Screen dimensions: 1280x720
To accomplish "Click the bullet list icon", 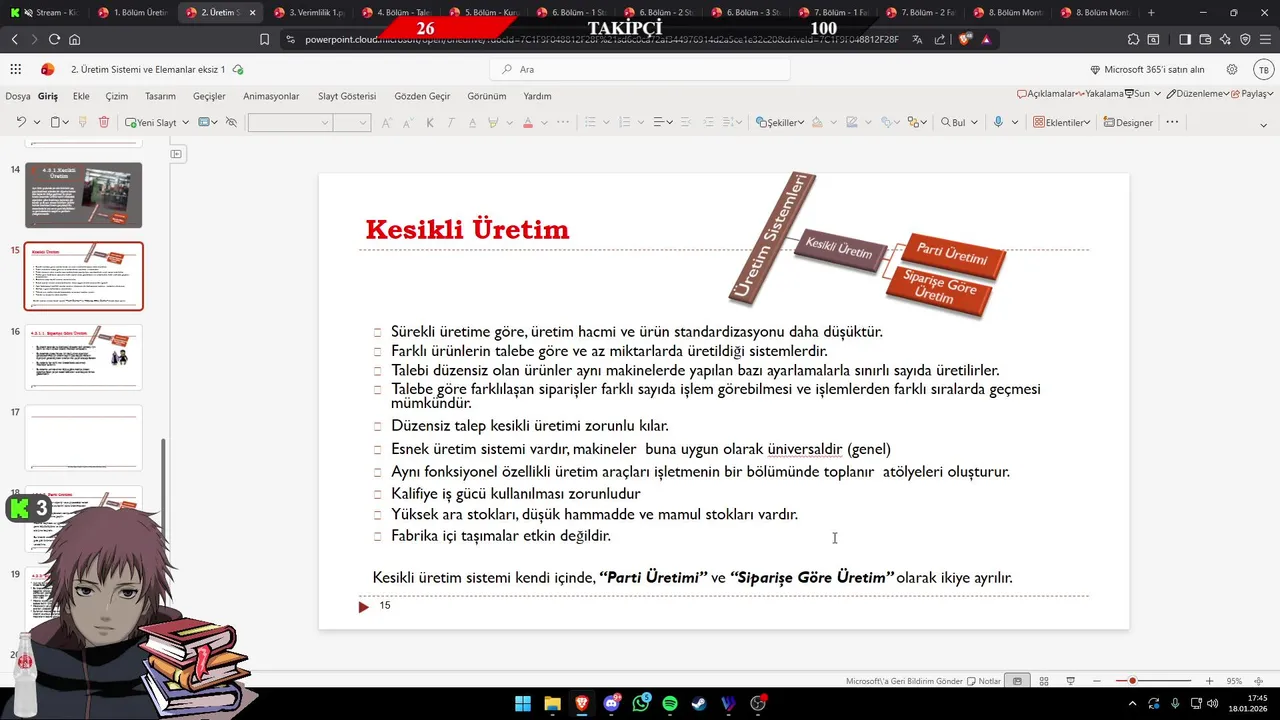I will (x=590, y=122).
